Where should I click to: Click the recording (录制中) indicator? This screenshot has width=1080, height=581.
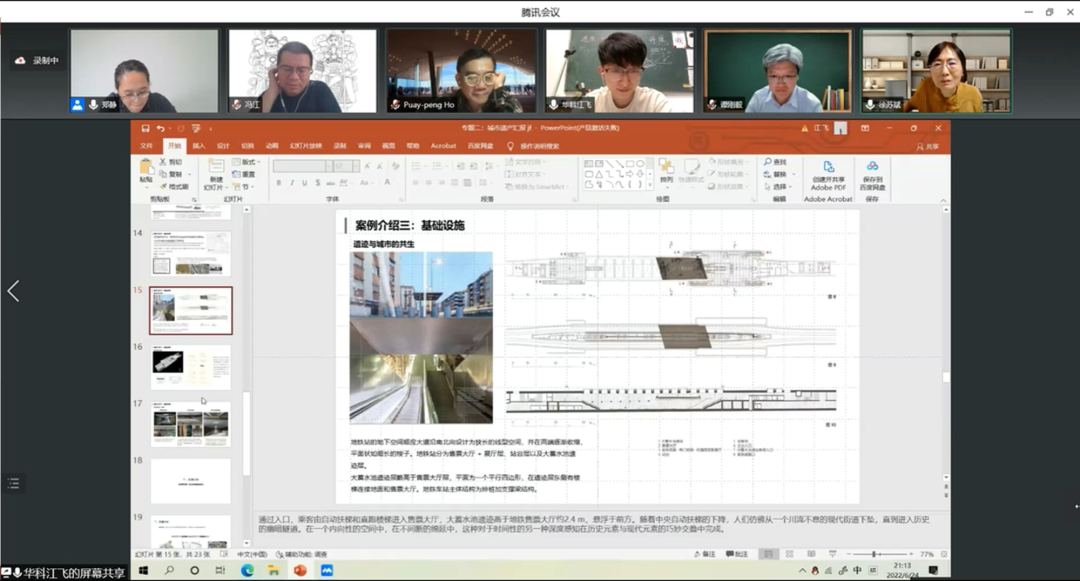(38, 61)
